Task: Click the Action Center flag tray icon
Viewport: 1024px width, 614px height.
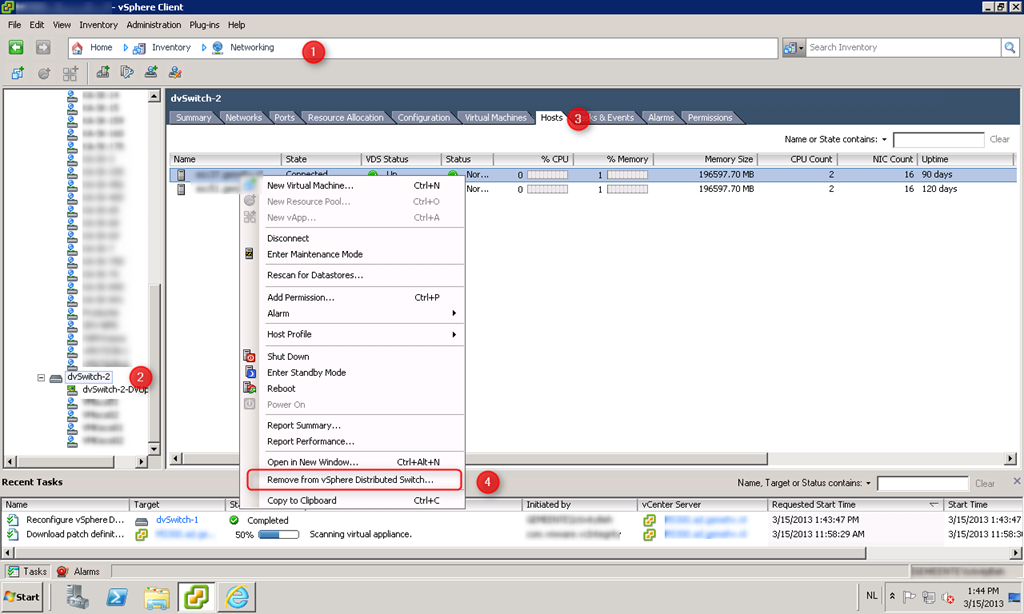Action: (x=909, y=596)
